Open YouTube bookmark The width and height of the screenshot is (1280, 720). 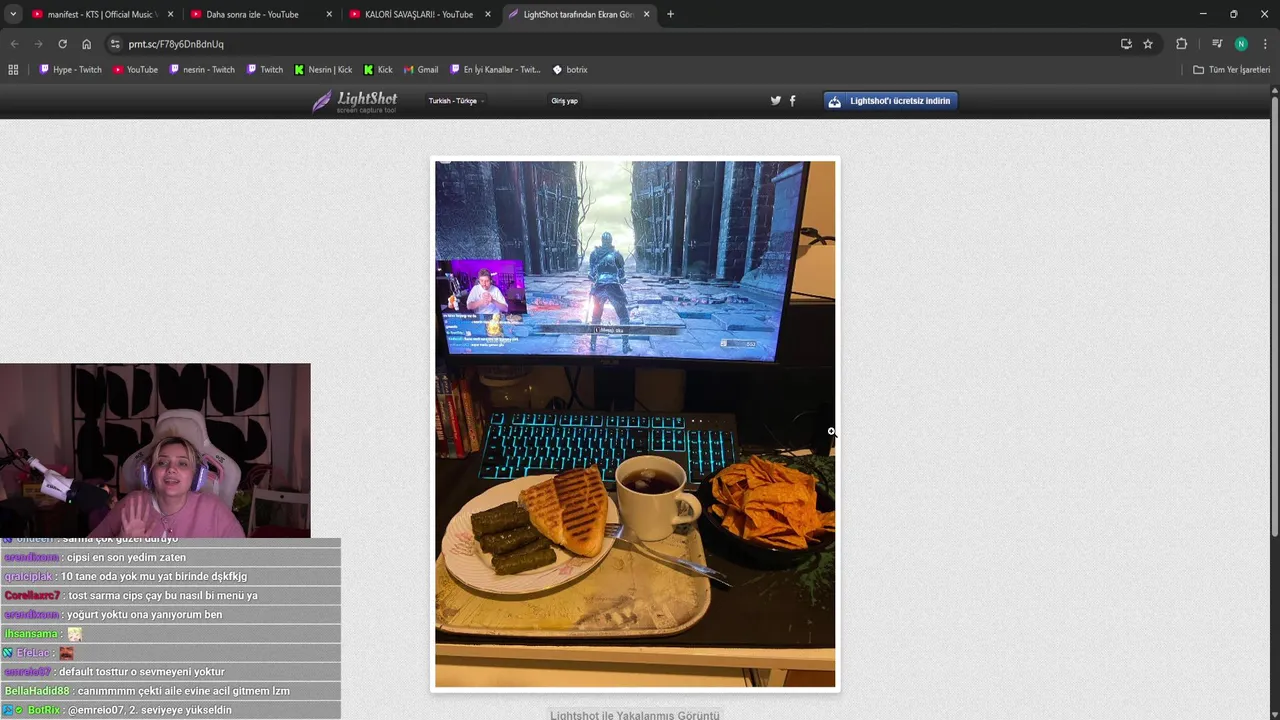click(135, 70)
